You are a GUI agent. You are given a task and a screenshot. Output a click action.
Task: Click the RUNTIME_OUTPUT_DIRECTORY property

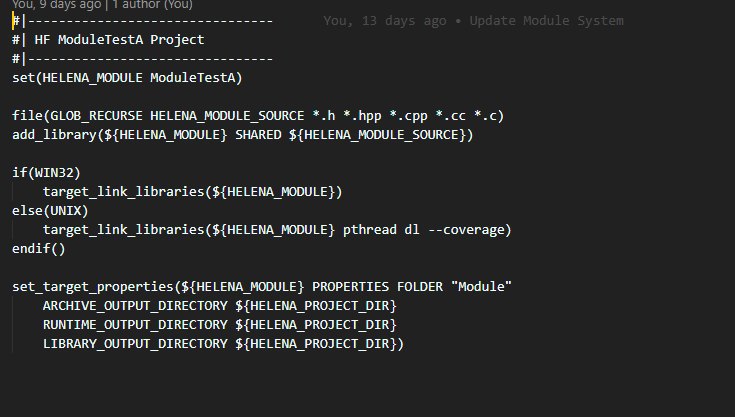(134, 325)
